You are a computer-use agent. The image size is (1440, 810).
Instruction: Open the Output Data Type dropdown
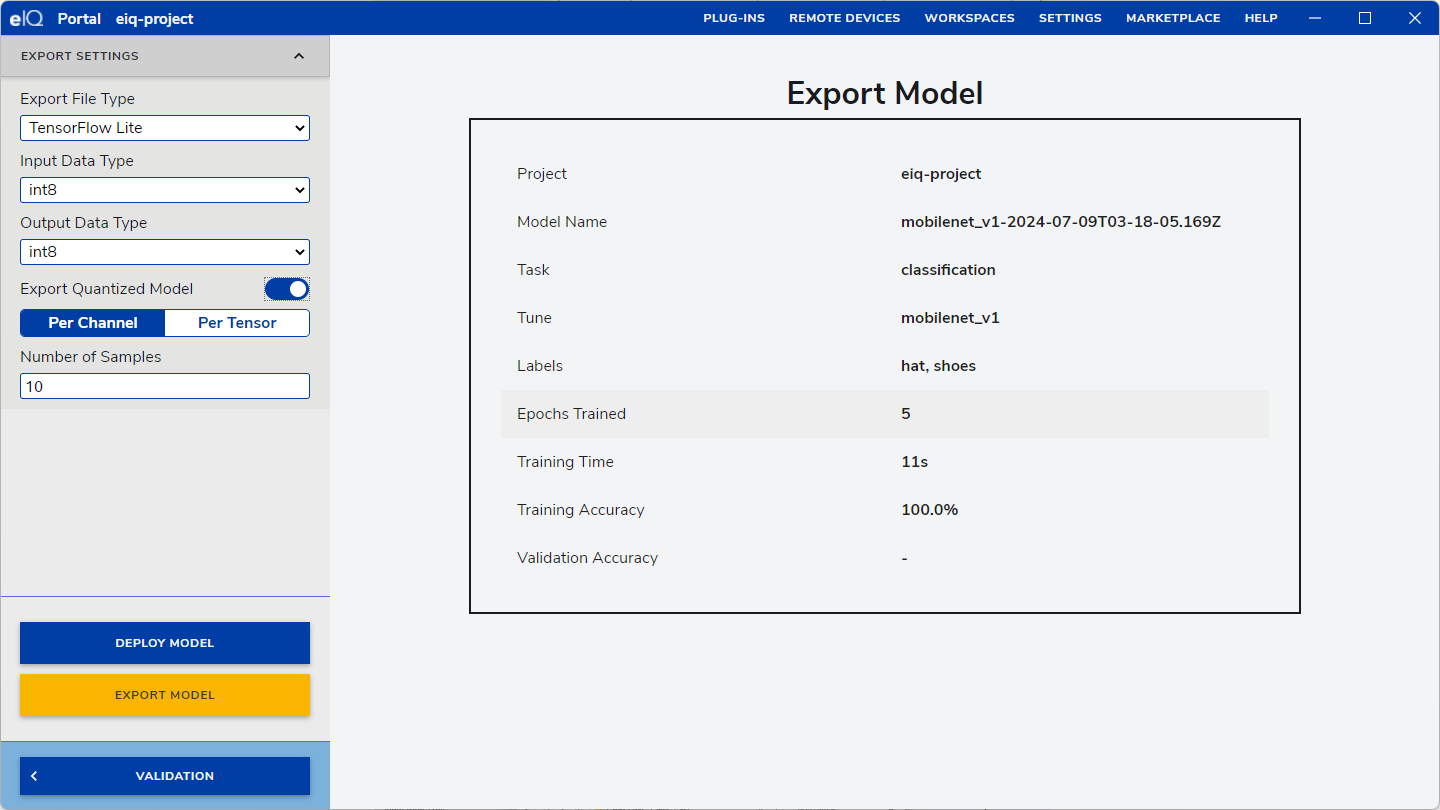point(165,252)
